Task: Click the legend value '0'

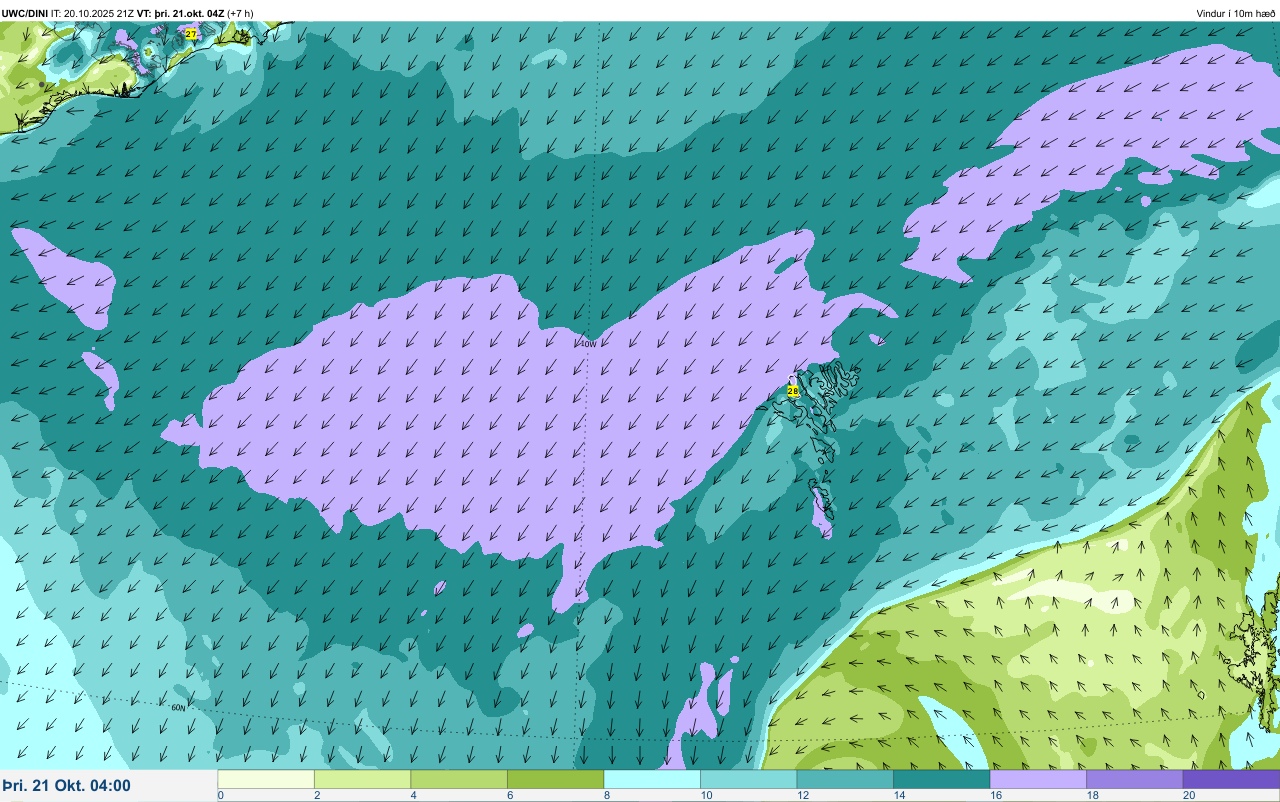Action: pyautogui.click(x=220, y=795)
